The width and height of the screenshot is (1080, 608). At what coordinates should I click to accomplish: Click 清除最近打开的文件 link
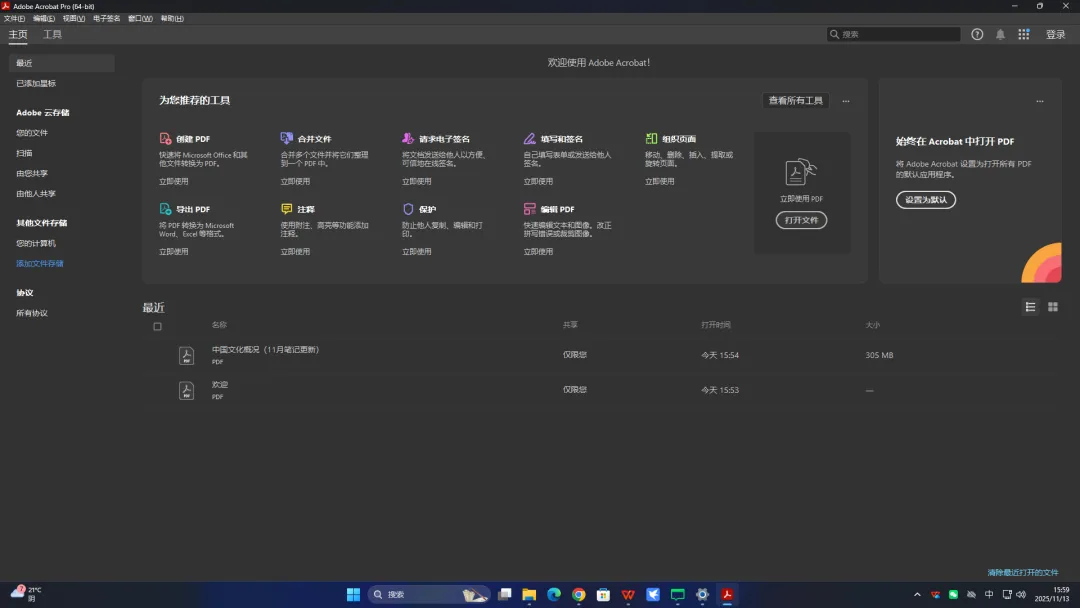[1023, 572]
